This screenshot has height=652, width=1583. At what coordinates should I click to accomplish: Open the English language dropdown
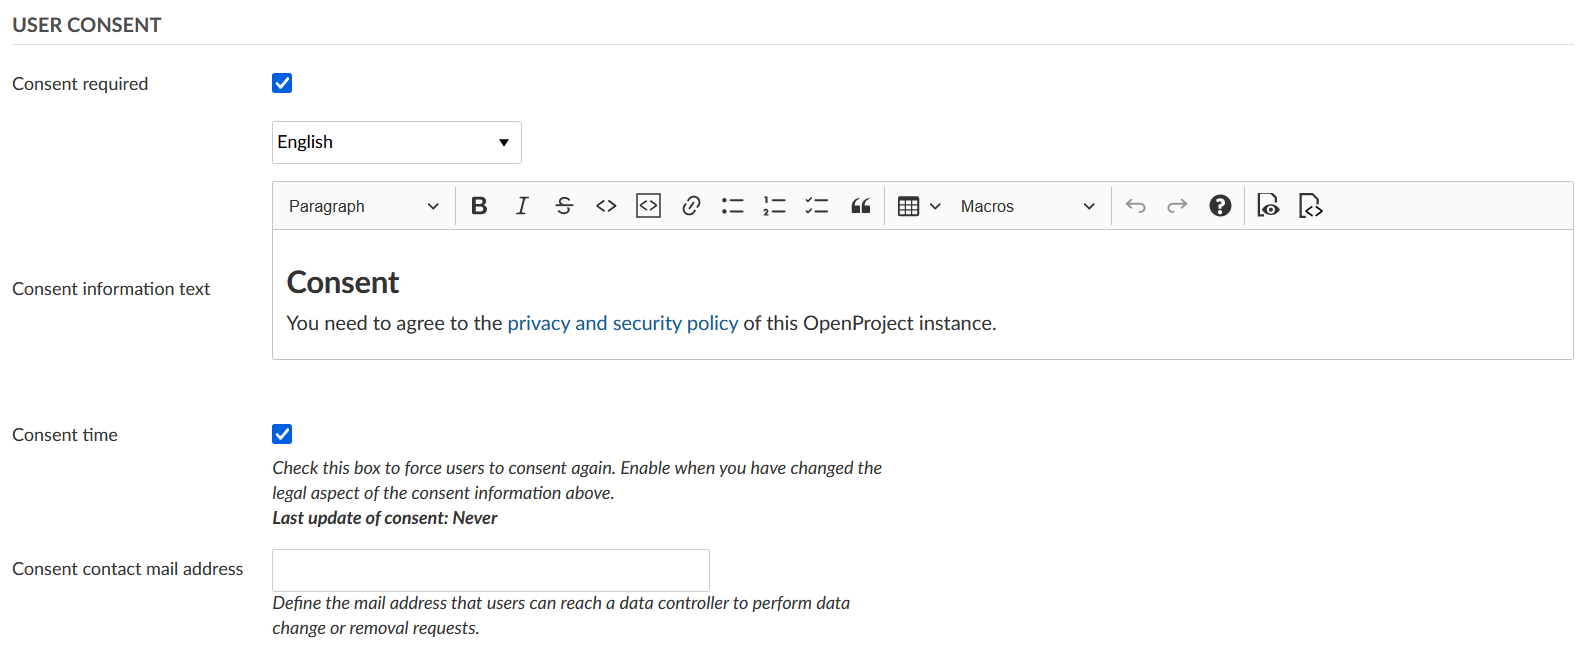click(x=396, y=142)
